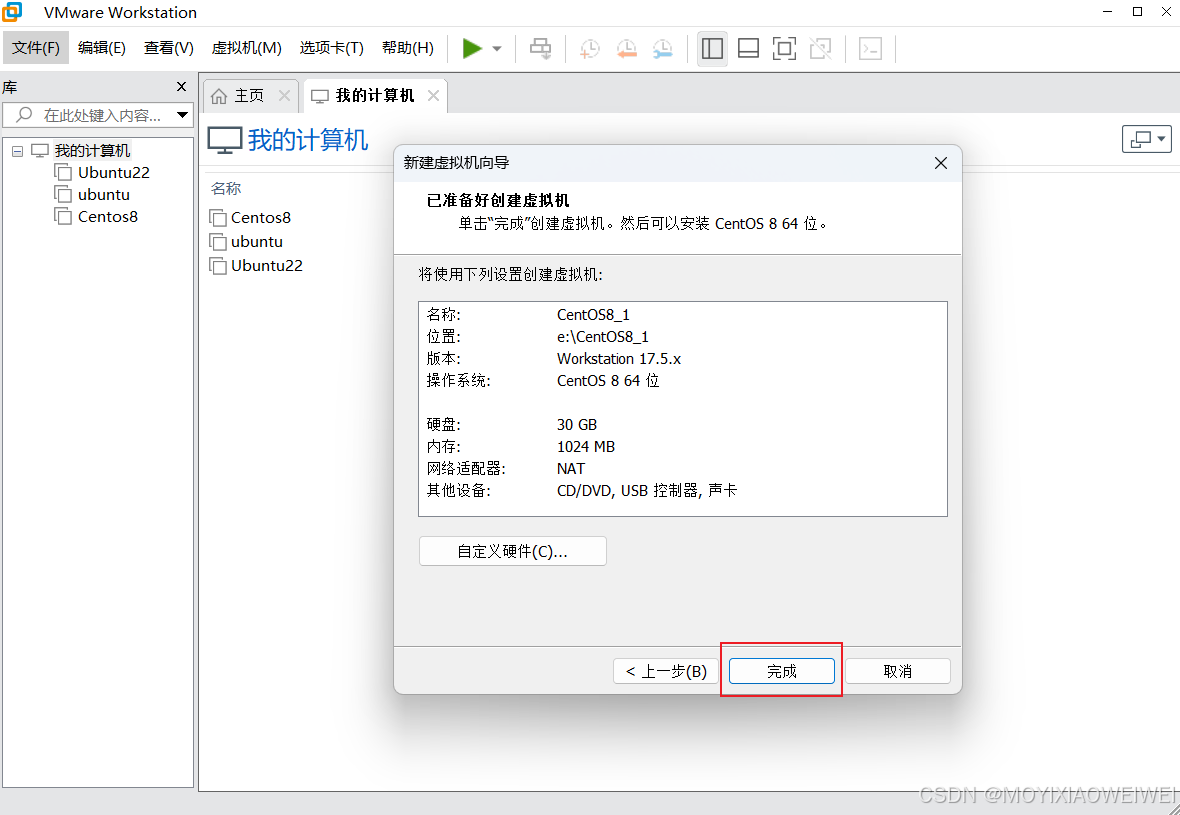Collapse the 我的计算机 tree node
The width and height of the screenshot is (1180, 815).
[16, 150]
